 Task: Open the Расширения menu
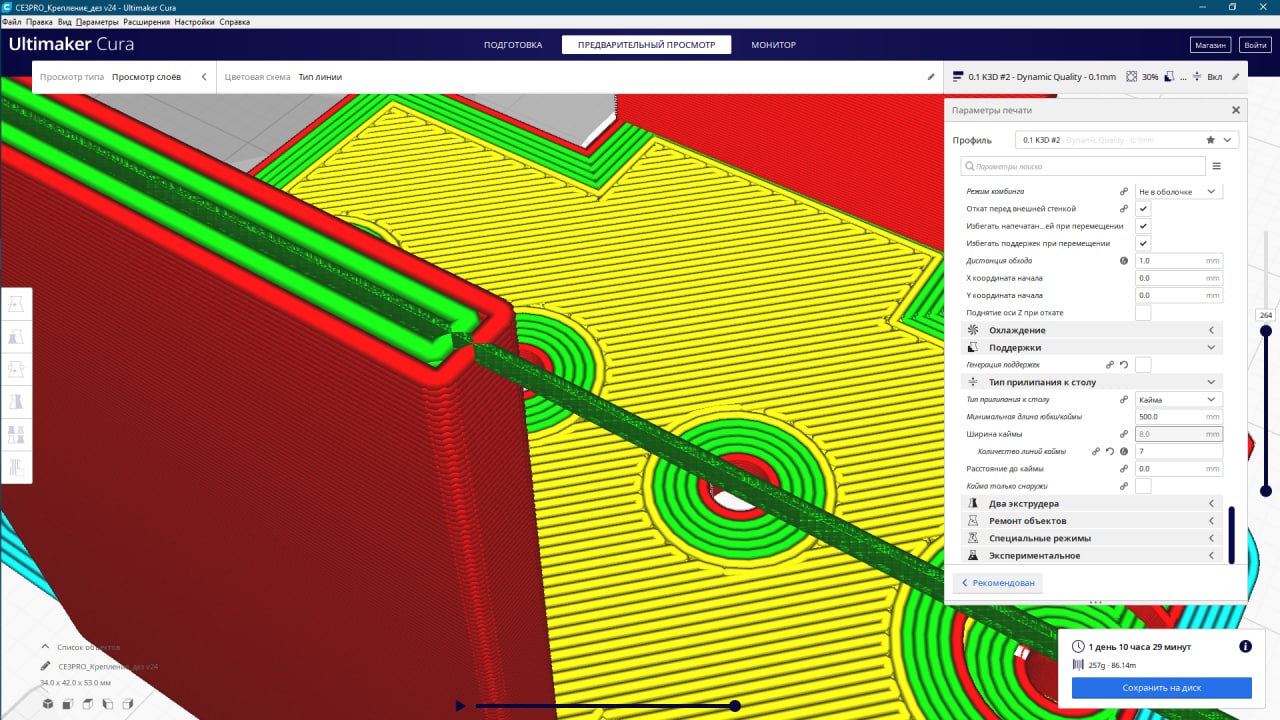(x=146, y=21)
